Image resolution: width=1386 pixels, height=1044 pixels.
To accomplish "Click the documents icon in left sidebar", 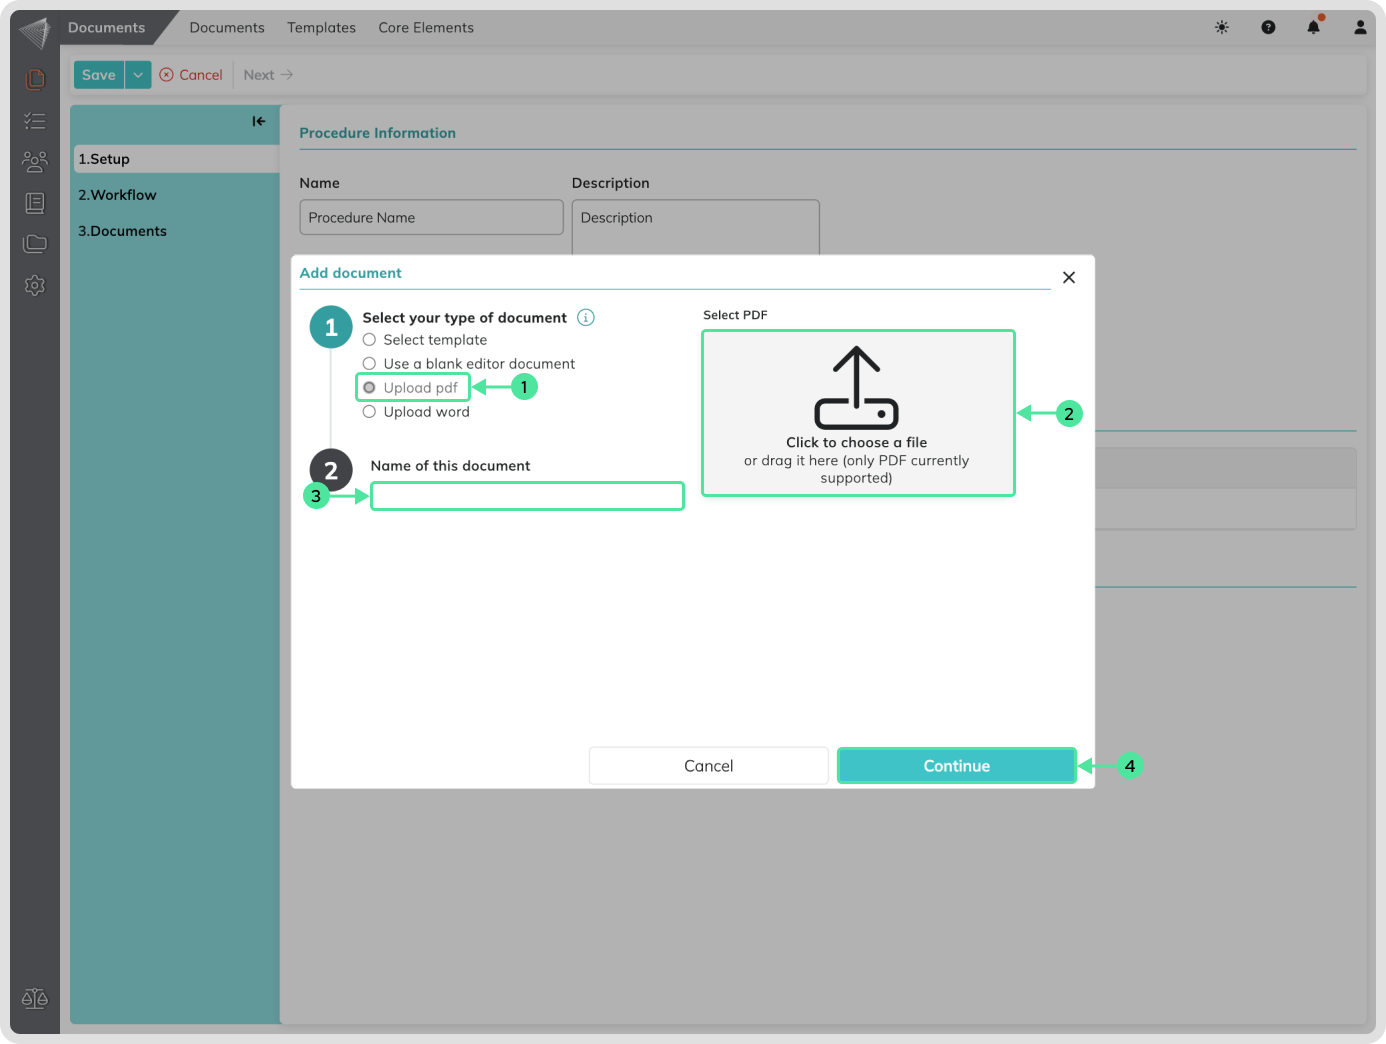I will (35, 79).
